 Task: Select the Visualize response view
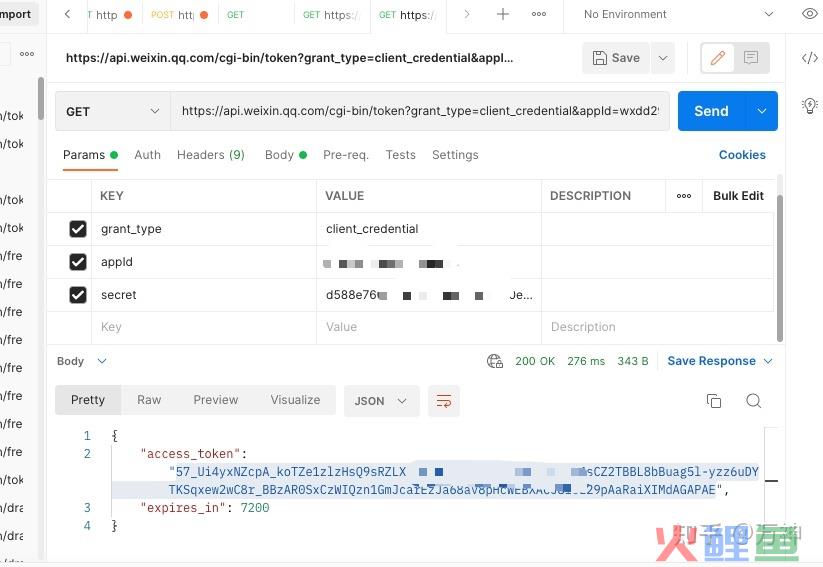296,400
